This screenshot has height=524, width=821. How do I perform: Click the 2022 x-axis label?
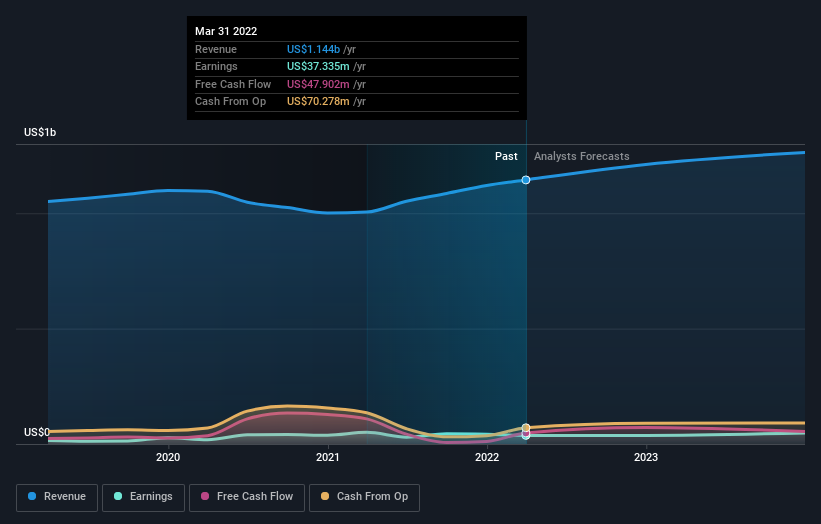click(x=487, y=457)
